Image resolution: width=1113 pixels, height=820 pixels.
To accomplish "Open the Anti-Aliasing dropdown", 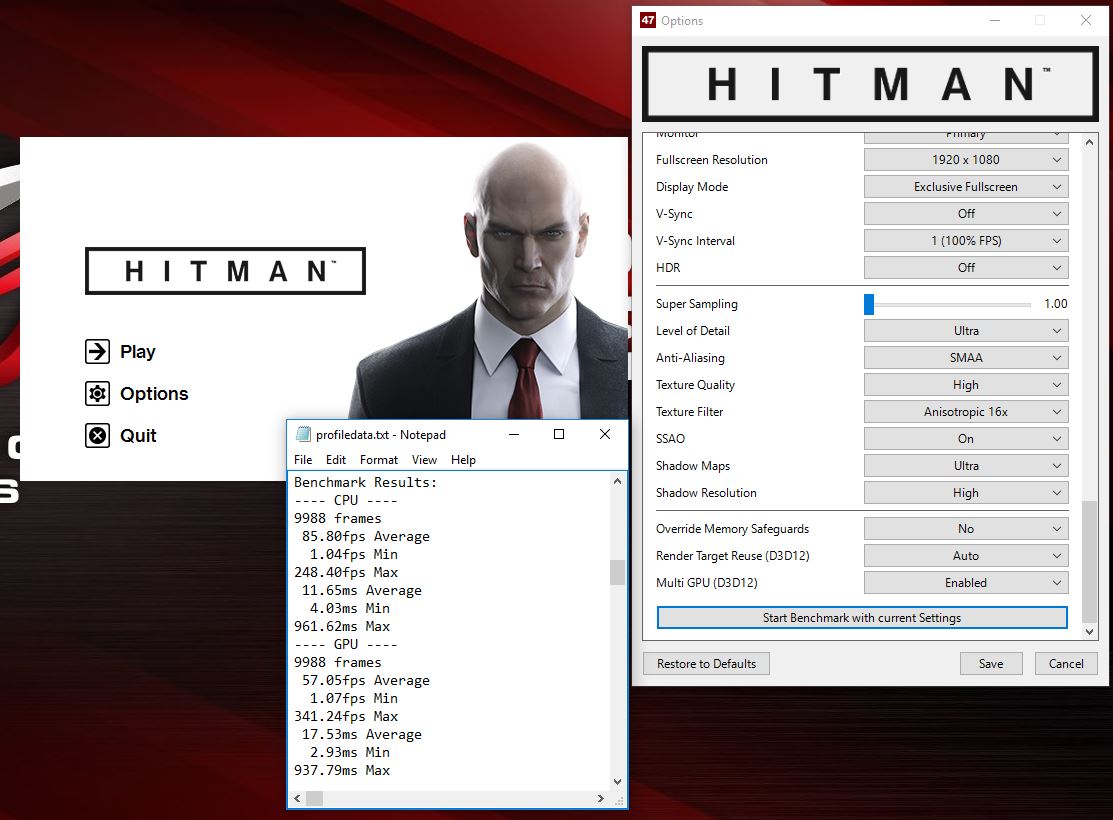I will tap(965, 358).
